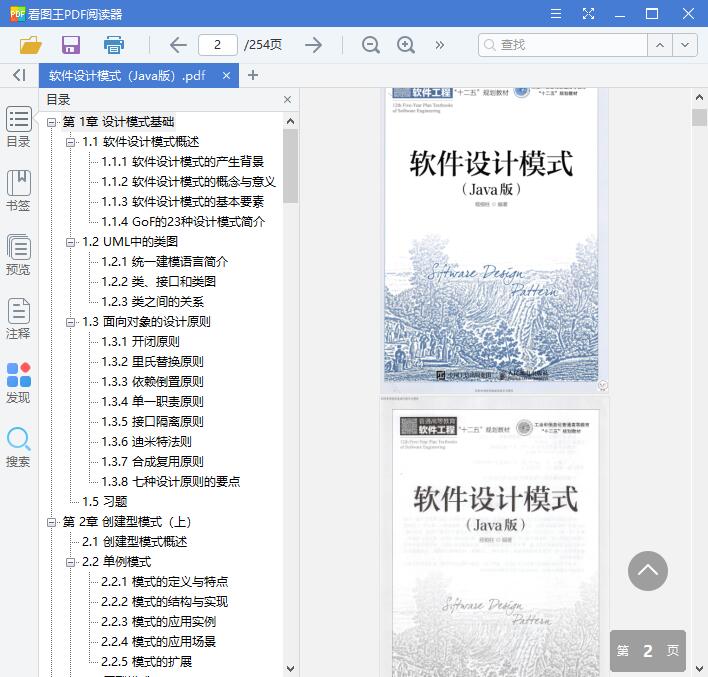Select 1.1.1 软件设计模式的产生背景
The width and height of the screenshot is (708, 677).
click(x=182, y=162)
